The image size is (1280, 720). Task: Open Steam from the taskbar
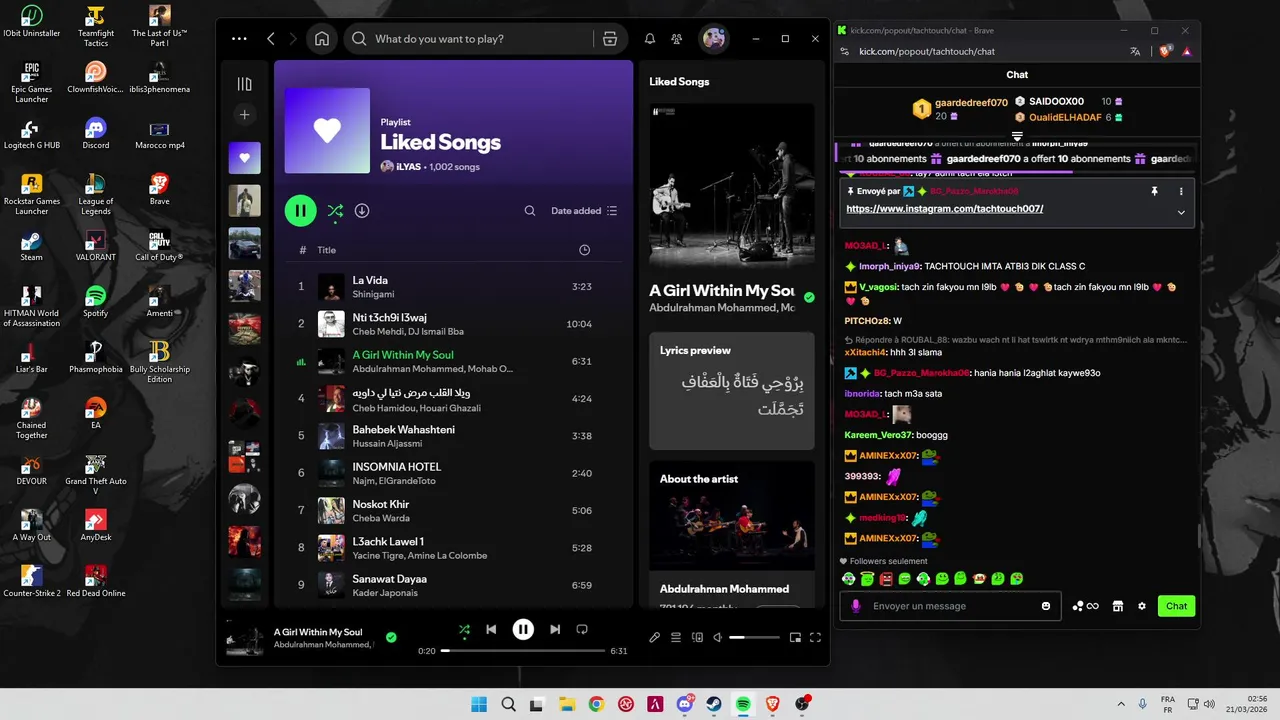coord(714,704)
